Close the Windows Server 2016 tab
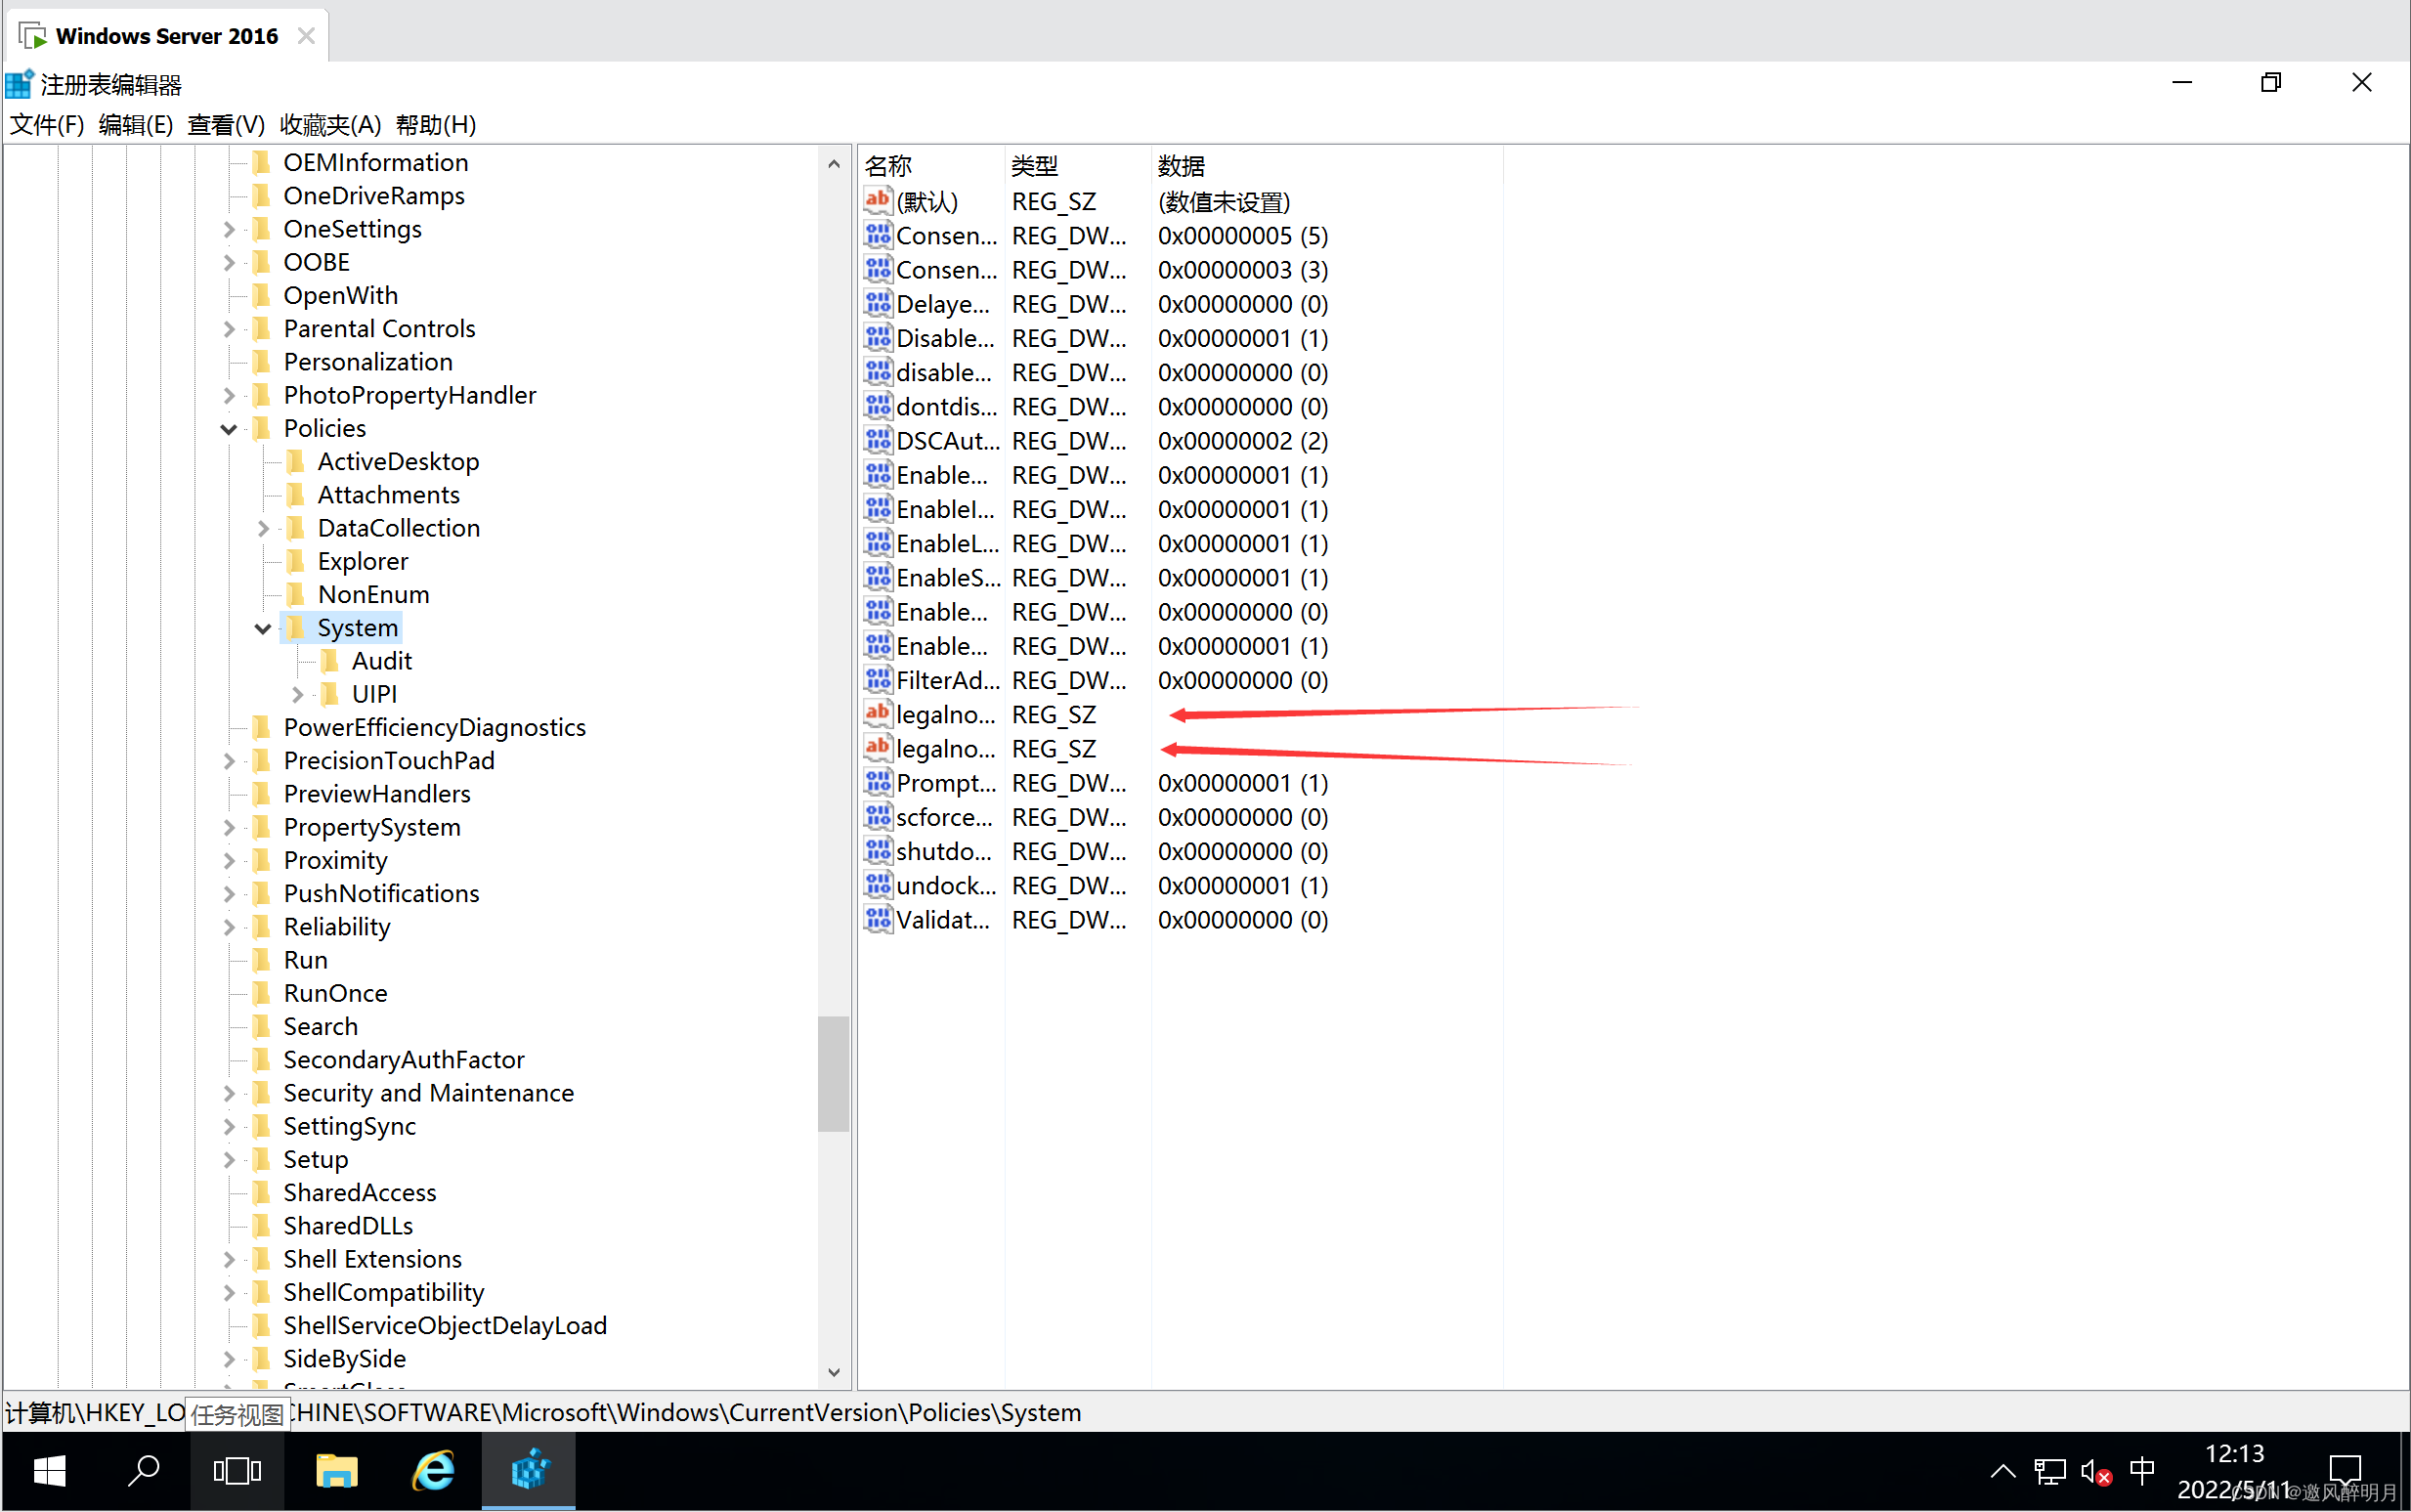 pos(306,36)
